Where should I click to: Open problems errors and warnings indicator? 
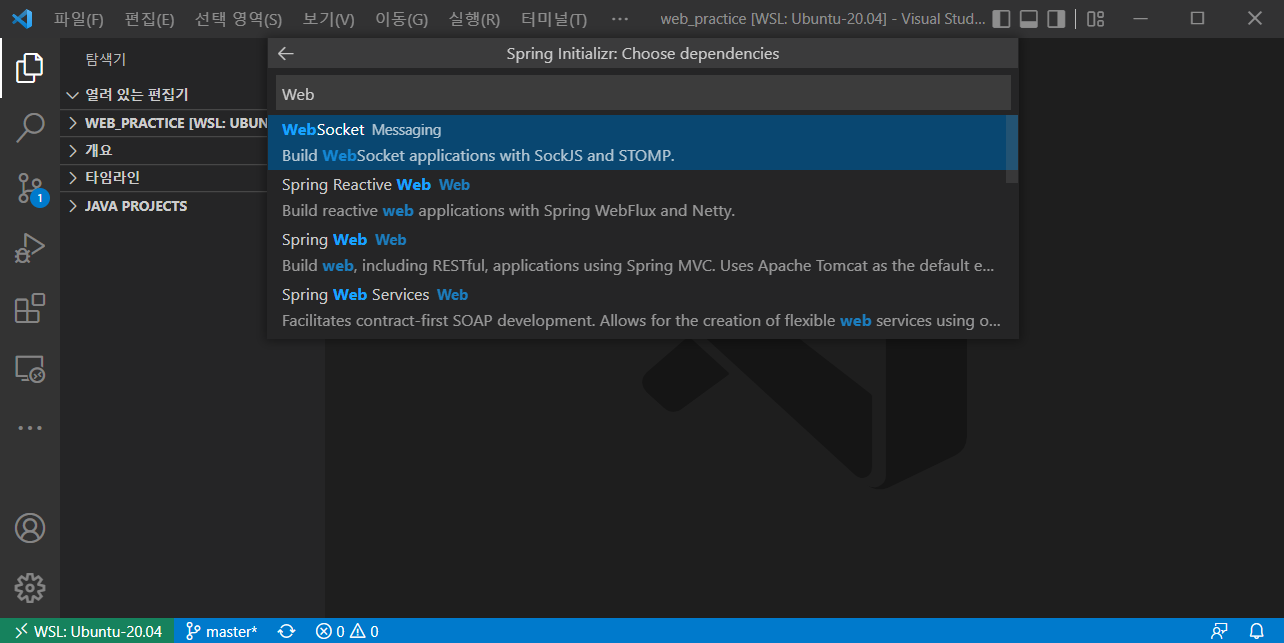(347, 631)
